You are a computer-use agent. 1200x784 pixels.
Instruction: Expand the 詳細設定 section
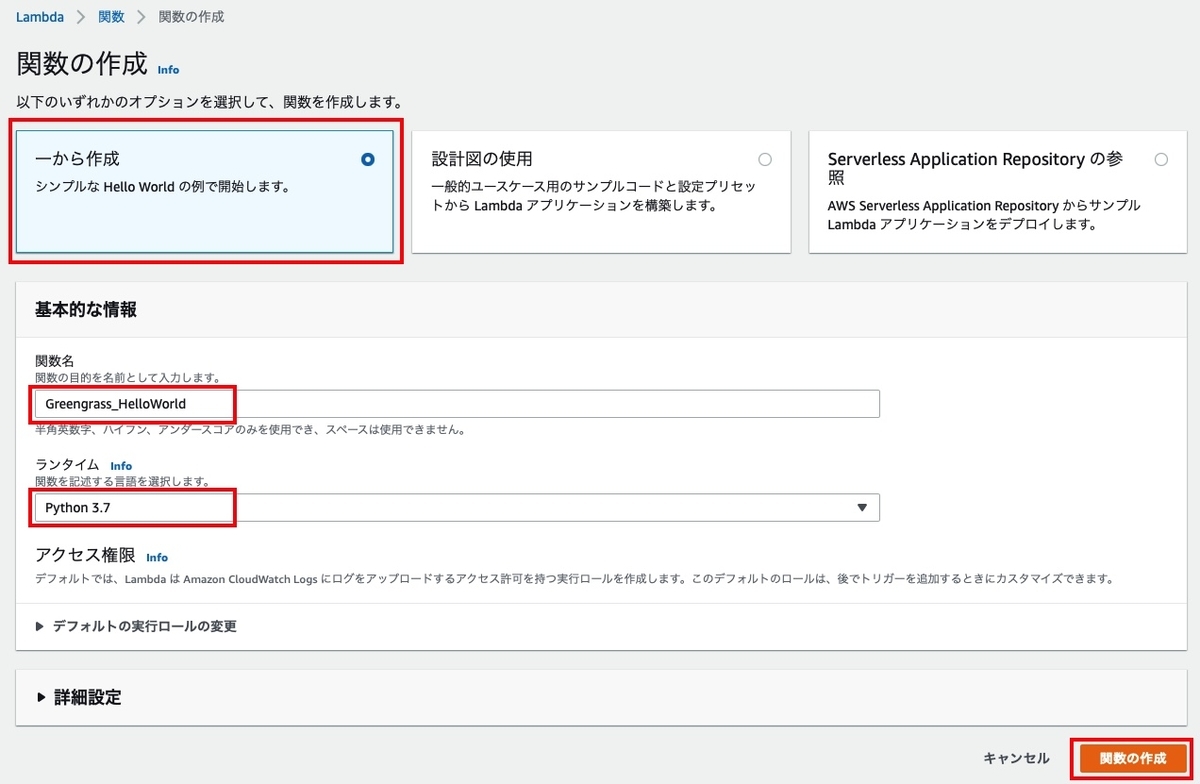[x=89, y=697]
